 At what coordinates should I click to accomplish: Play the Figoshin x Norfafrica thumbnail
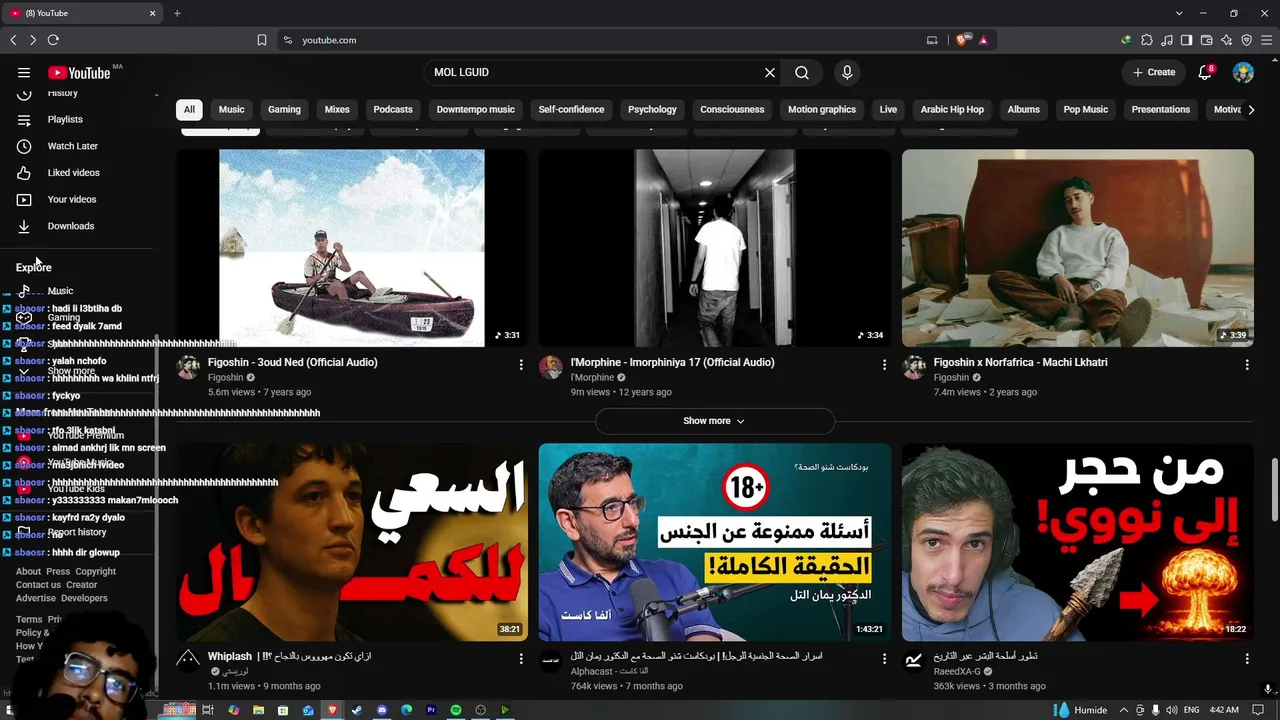click(1078, 248)
